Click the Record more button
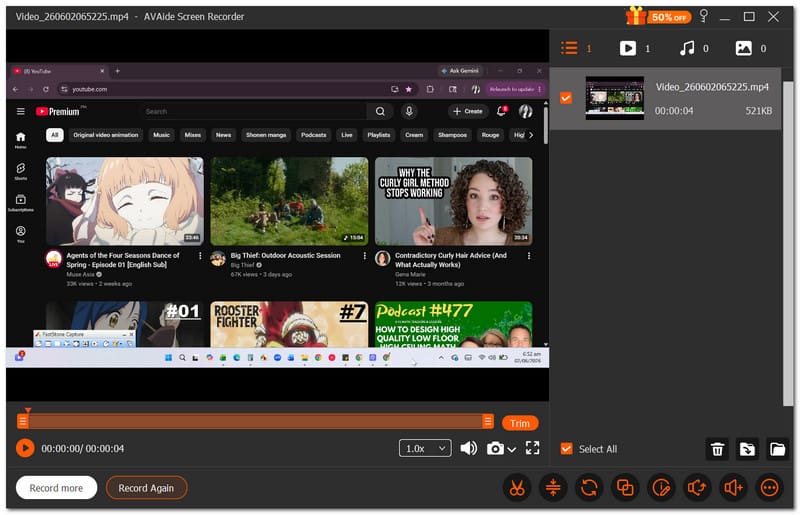800x515 pixels. (x=56, y=487)
